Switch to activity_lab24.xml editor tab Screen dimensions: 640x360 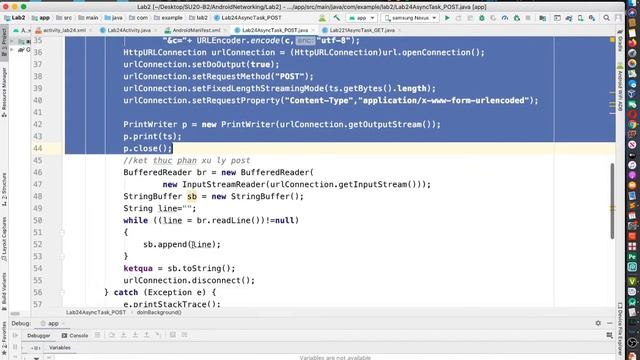pos(64,30)
